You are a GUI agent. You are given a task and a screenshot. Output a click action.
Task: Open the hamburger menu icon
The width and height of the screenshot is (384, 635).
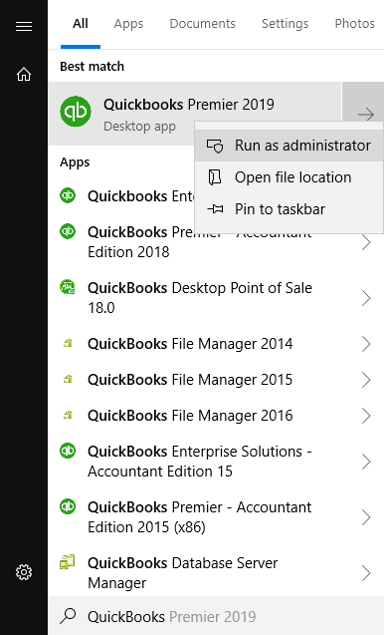click(24, 27)
